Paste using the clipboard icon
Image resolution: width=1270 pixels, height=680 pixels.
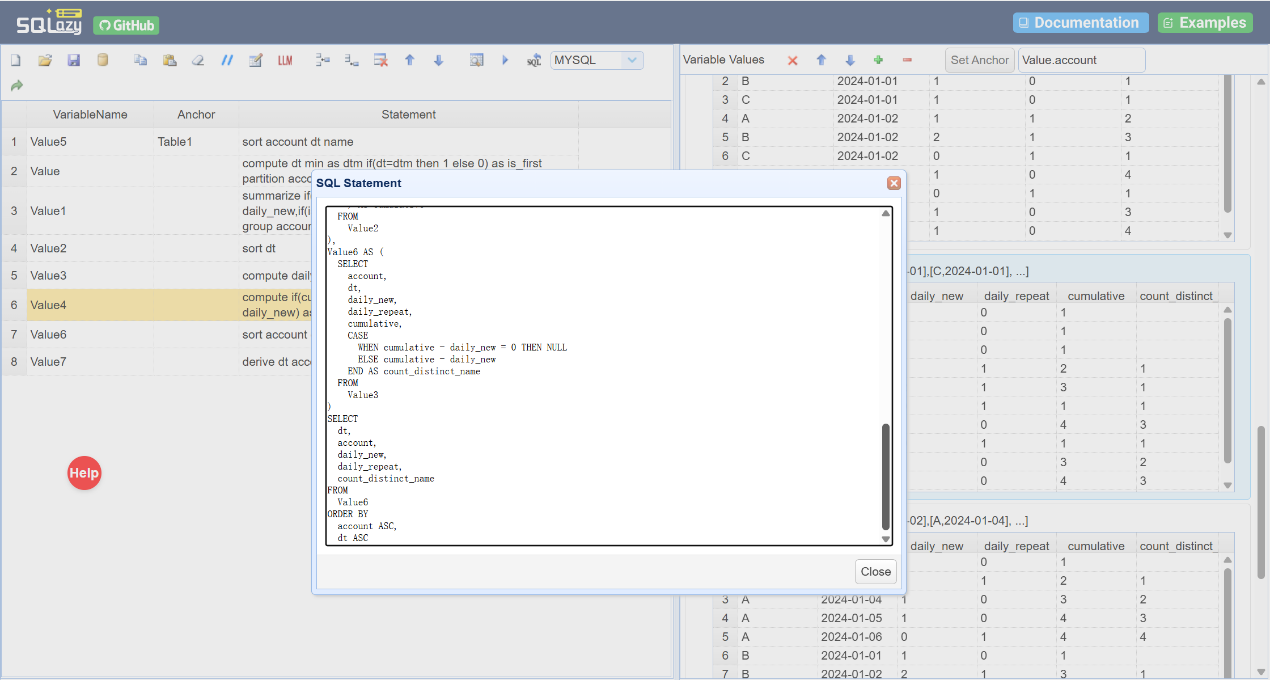169,60
